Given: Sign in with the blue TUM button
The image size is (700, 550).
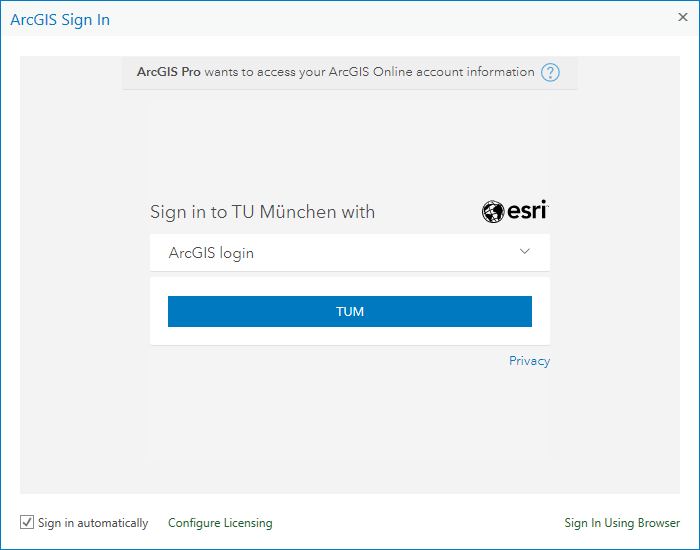Looking at the screenshot, I should pyautogui.click(x=350, y=311).
